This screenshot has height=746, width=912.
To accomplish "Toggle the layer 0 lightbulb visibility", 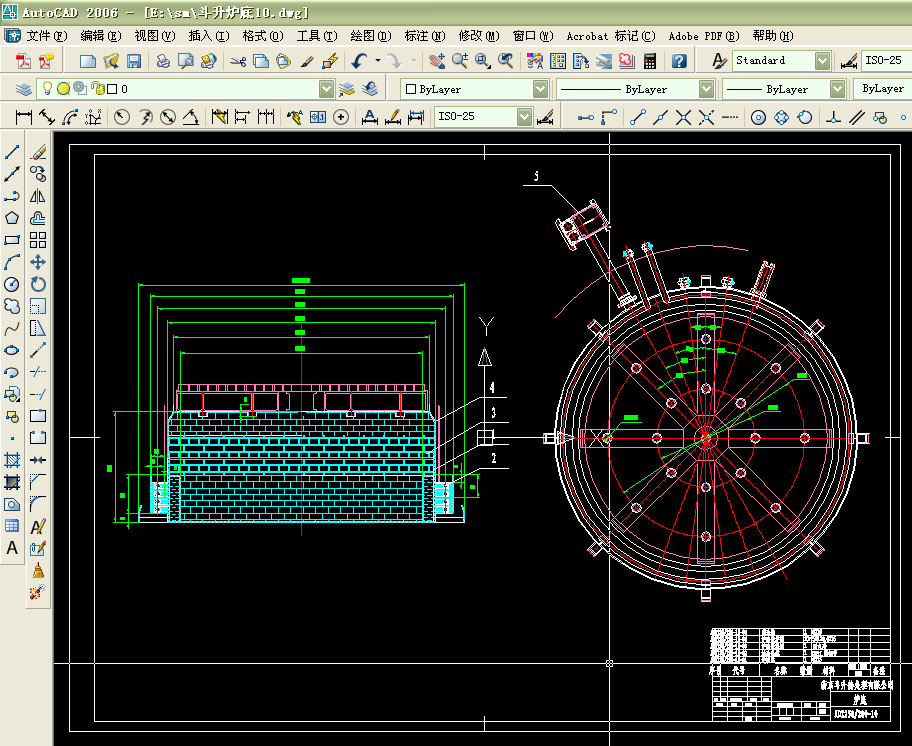I will (x=47, y=88).
